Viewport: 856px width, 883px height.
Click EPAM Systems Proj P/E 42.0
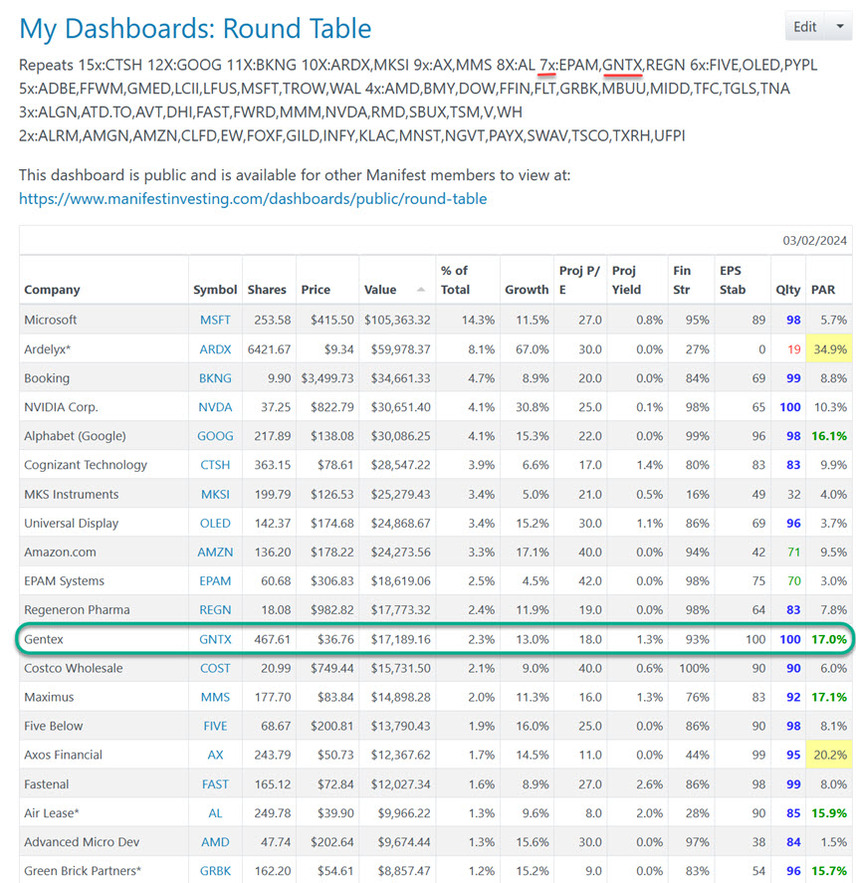click(x=590, y=581)
